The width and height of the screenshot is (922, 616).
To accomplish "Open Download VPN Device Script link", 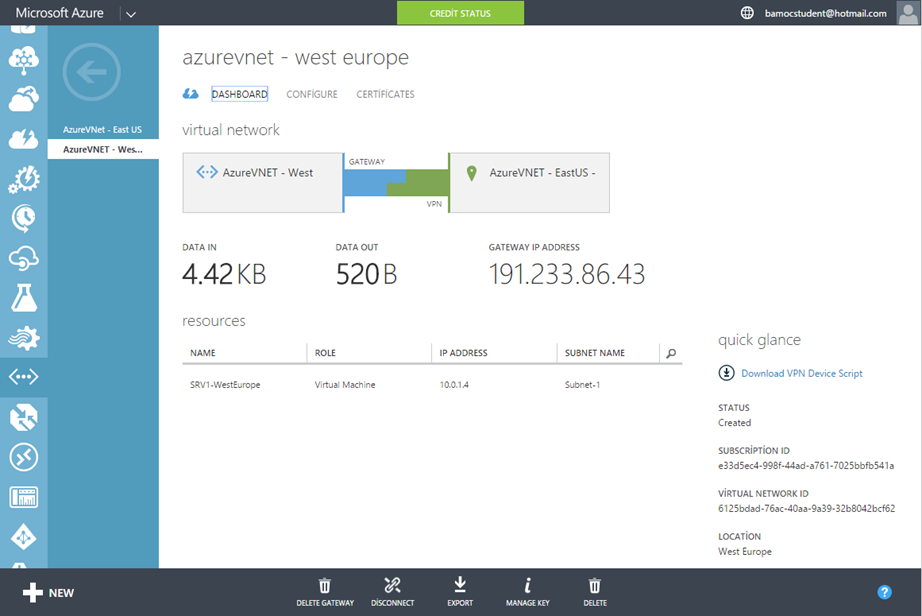I will click(x=801, y=373).
